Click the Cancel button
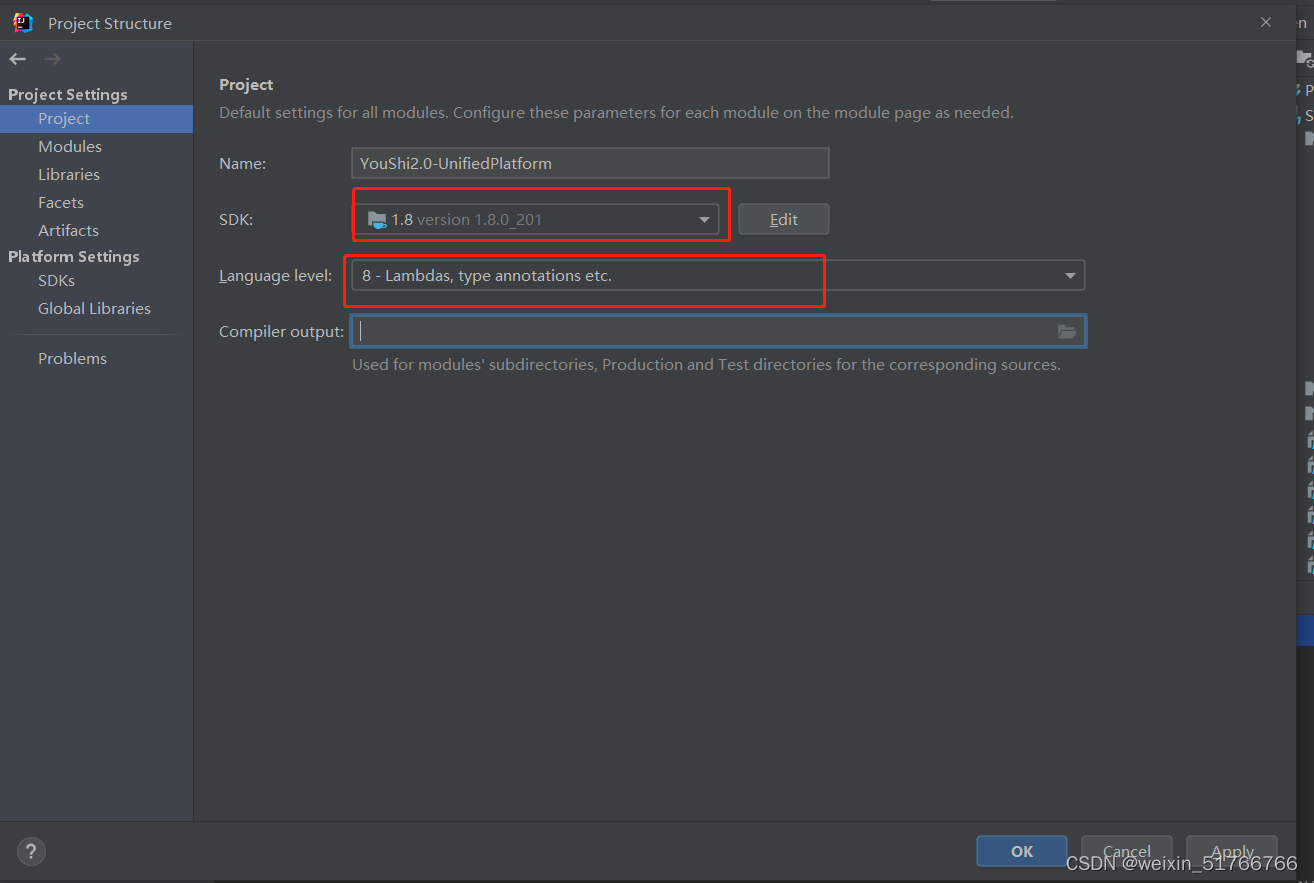Screen dimensions: 1314x883 pyautogui.click(x=1126, y=851)
